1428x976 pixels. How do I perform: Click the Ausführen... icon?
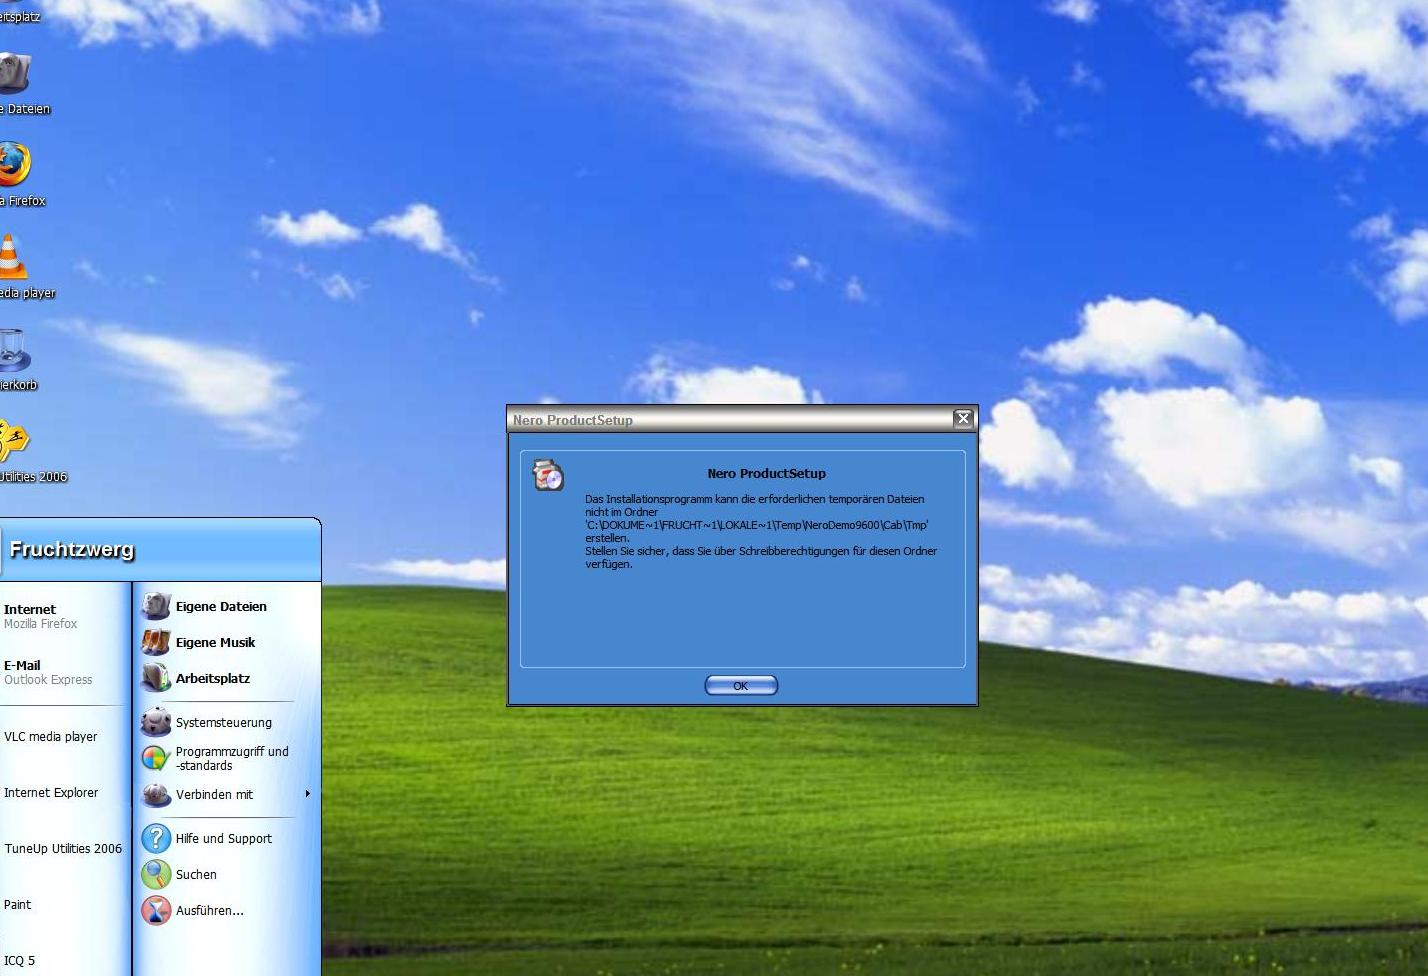(156, 910)
